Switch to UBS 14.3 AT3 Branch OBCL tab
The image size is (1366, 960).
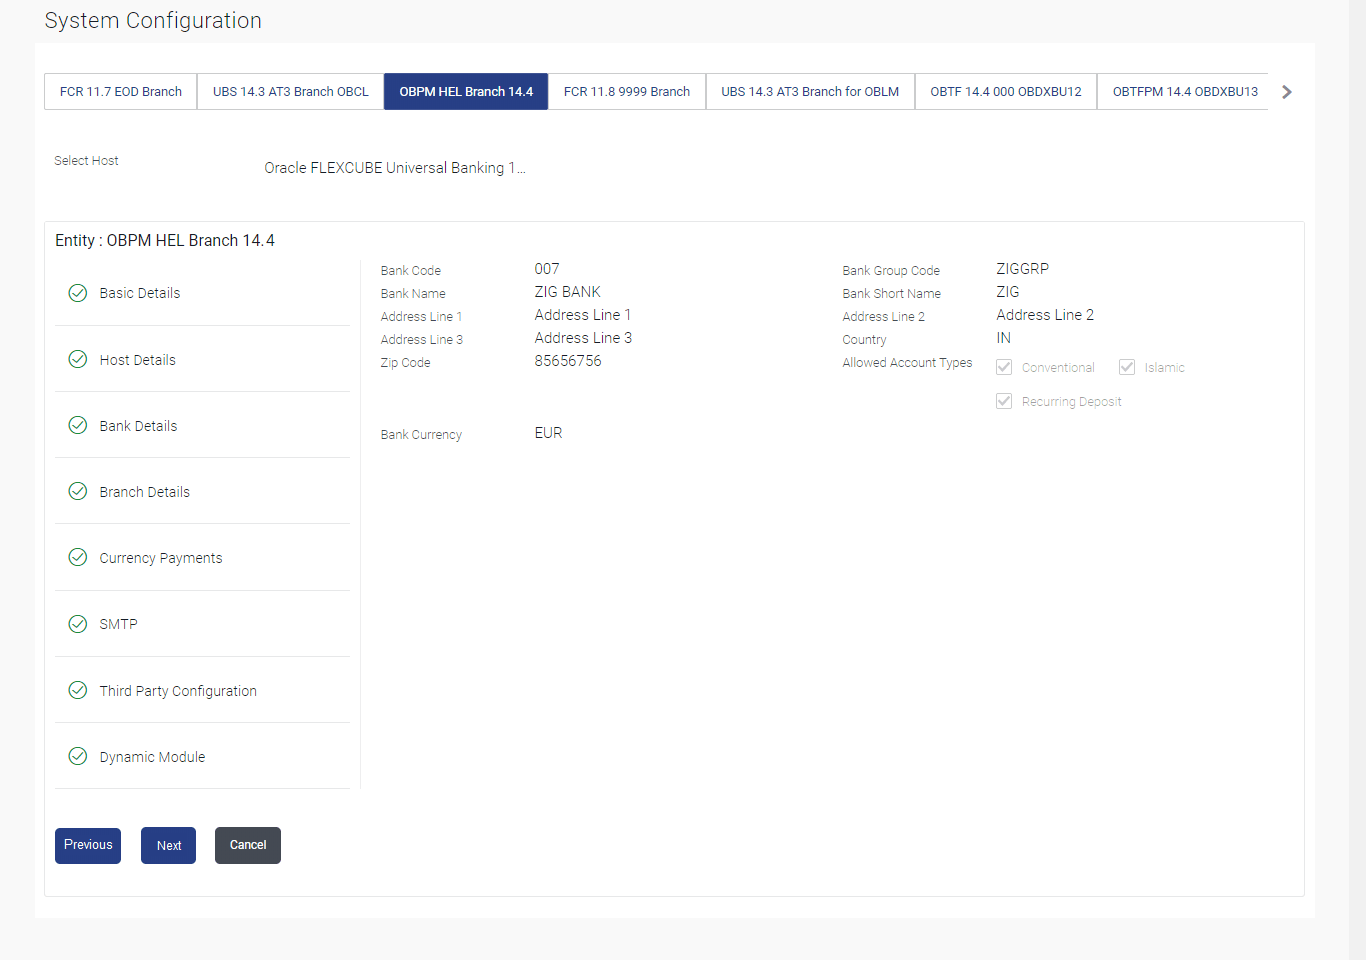(x=291, y=92)
